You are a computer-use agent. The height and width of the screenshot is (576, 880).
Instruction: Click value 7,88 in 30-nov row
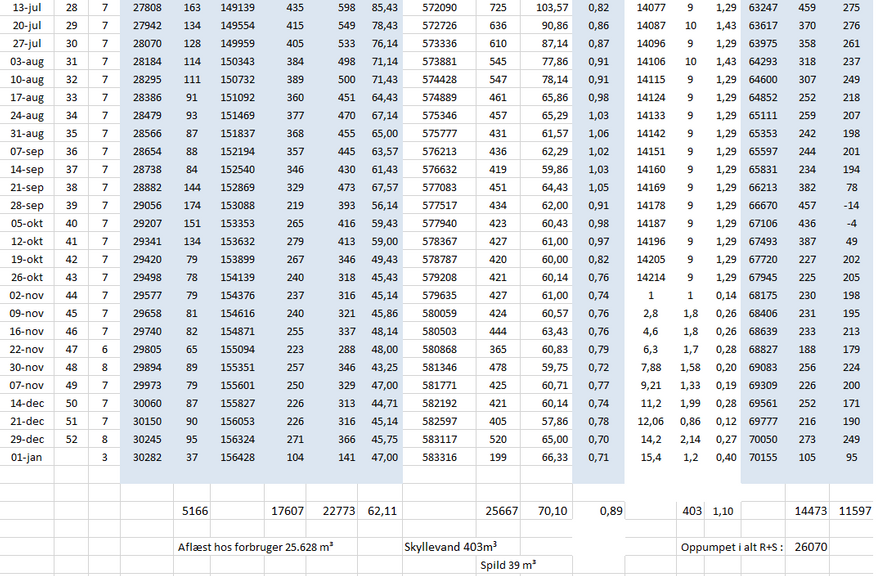point(650,367)
